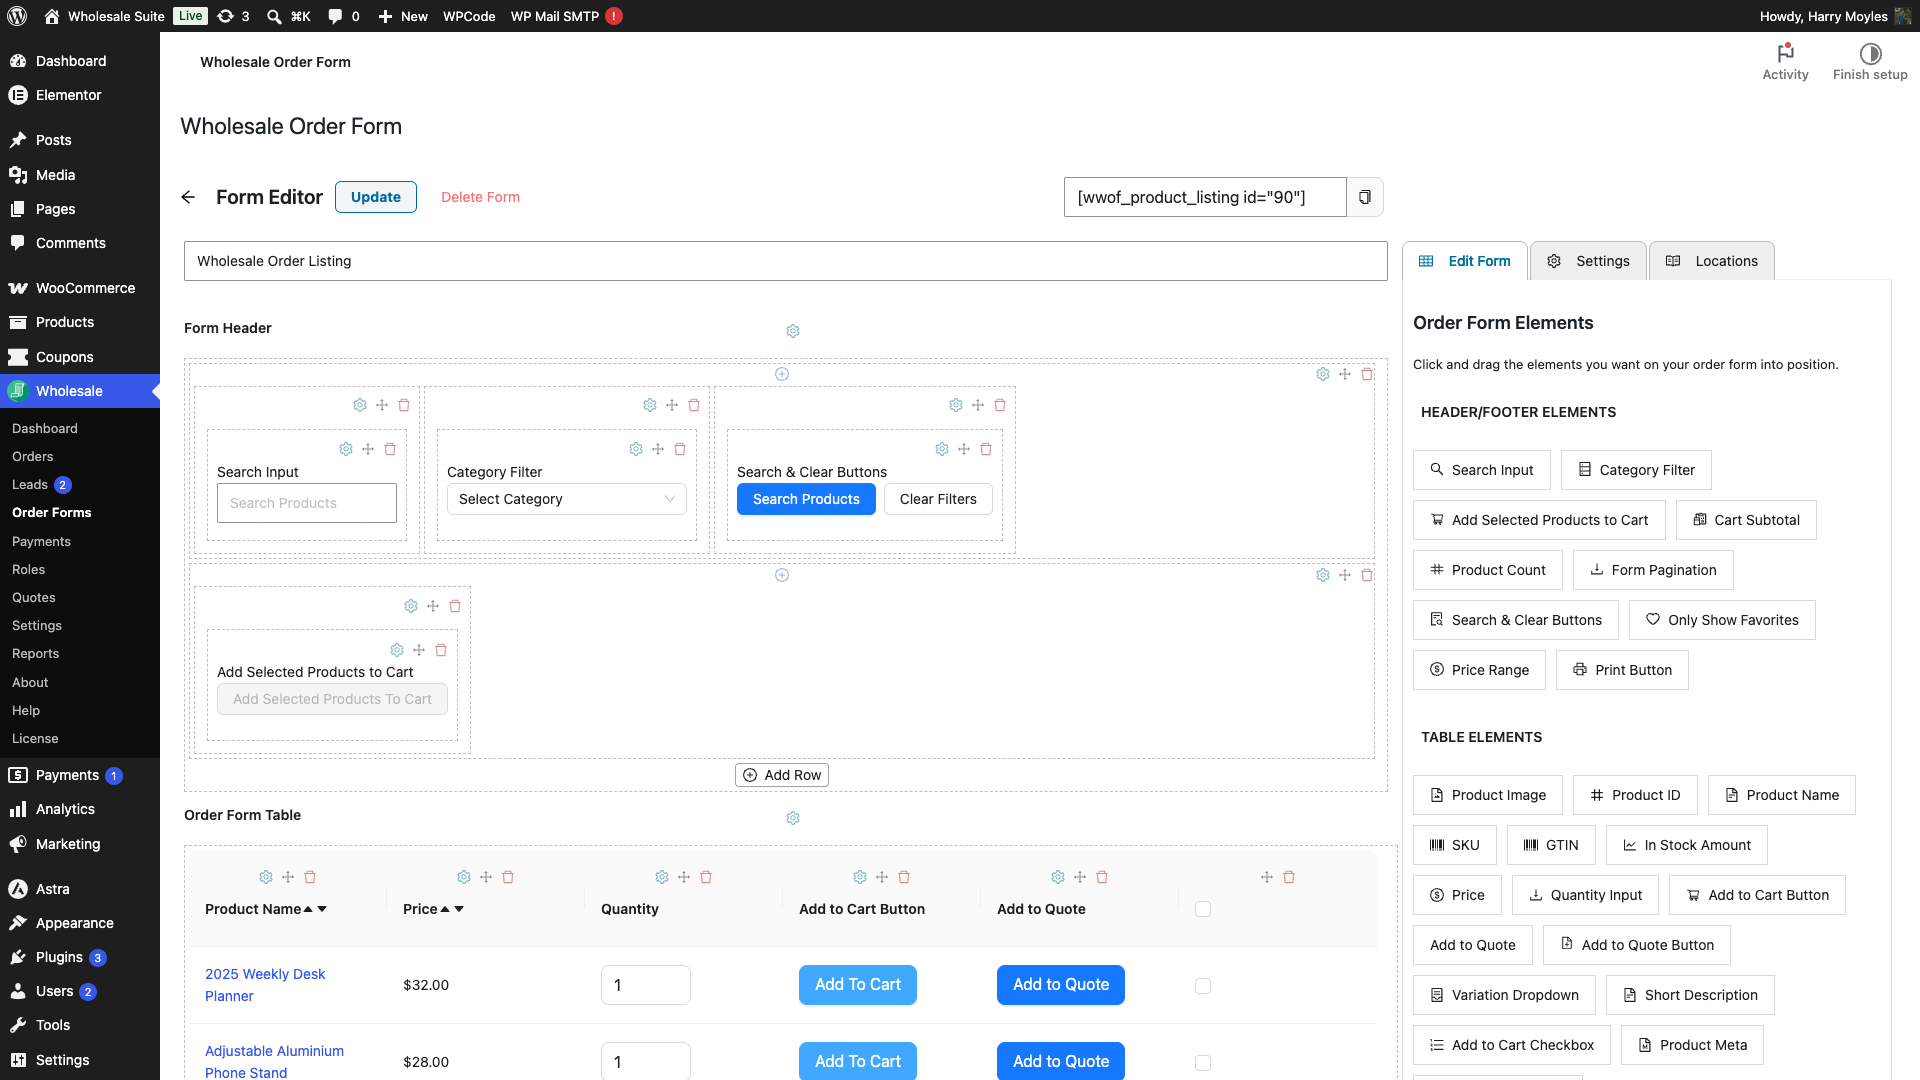Screen dimensions: 1920x1080
Task: Copy the shortcode with the copy icon
Action: click(1365, 197)
